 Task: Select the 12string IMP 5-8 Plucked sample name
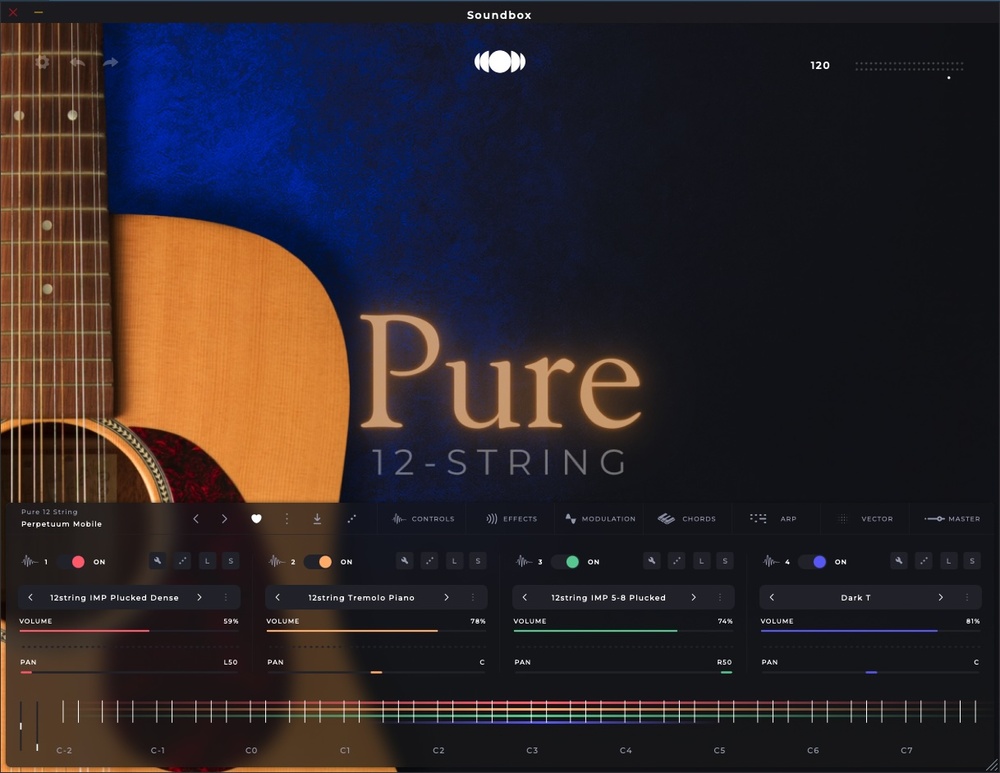608,598
